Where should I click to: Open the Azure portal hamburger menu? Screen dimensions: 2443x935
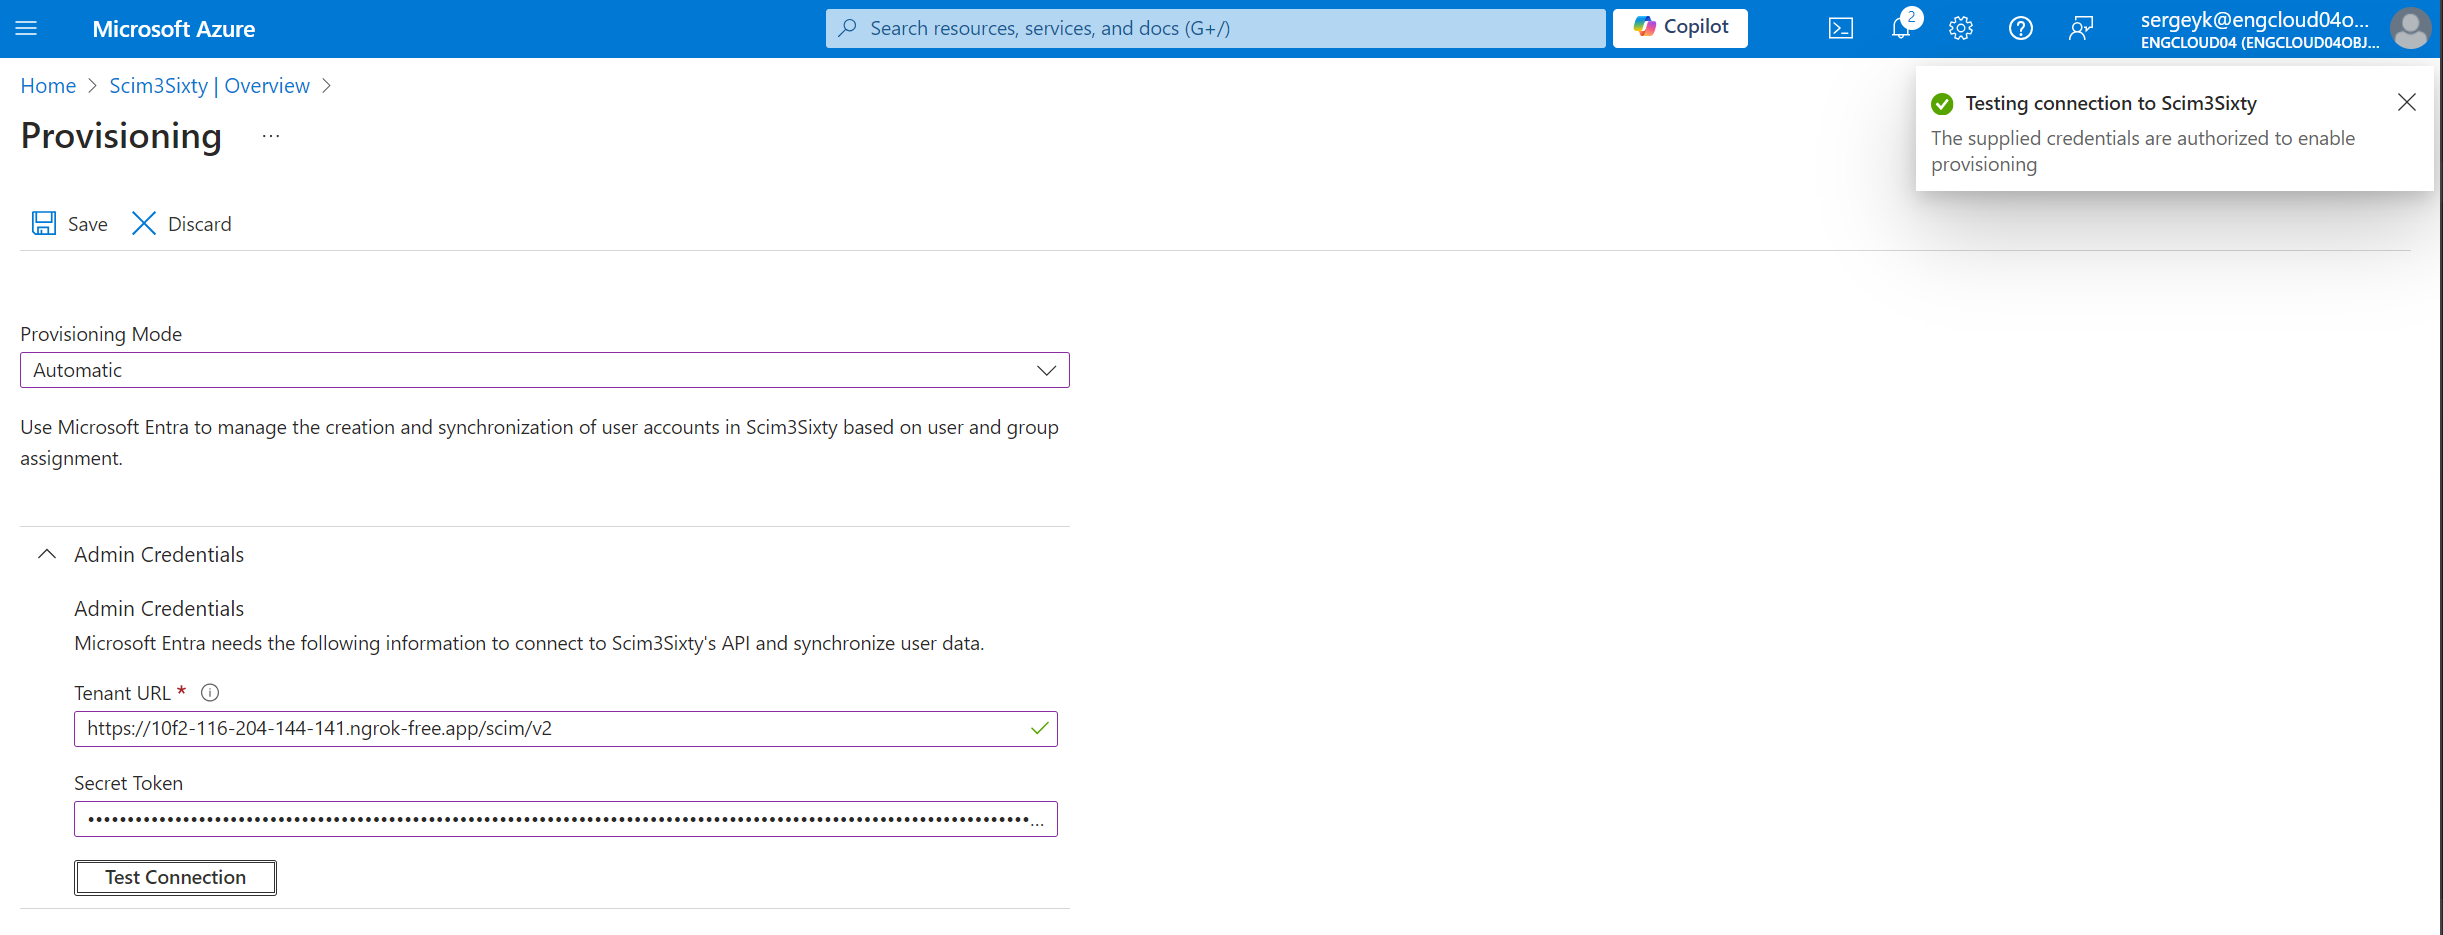tap(27, 29)
